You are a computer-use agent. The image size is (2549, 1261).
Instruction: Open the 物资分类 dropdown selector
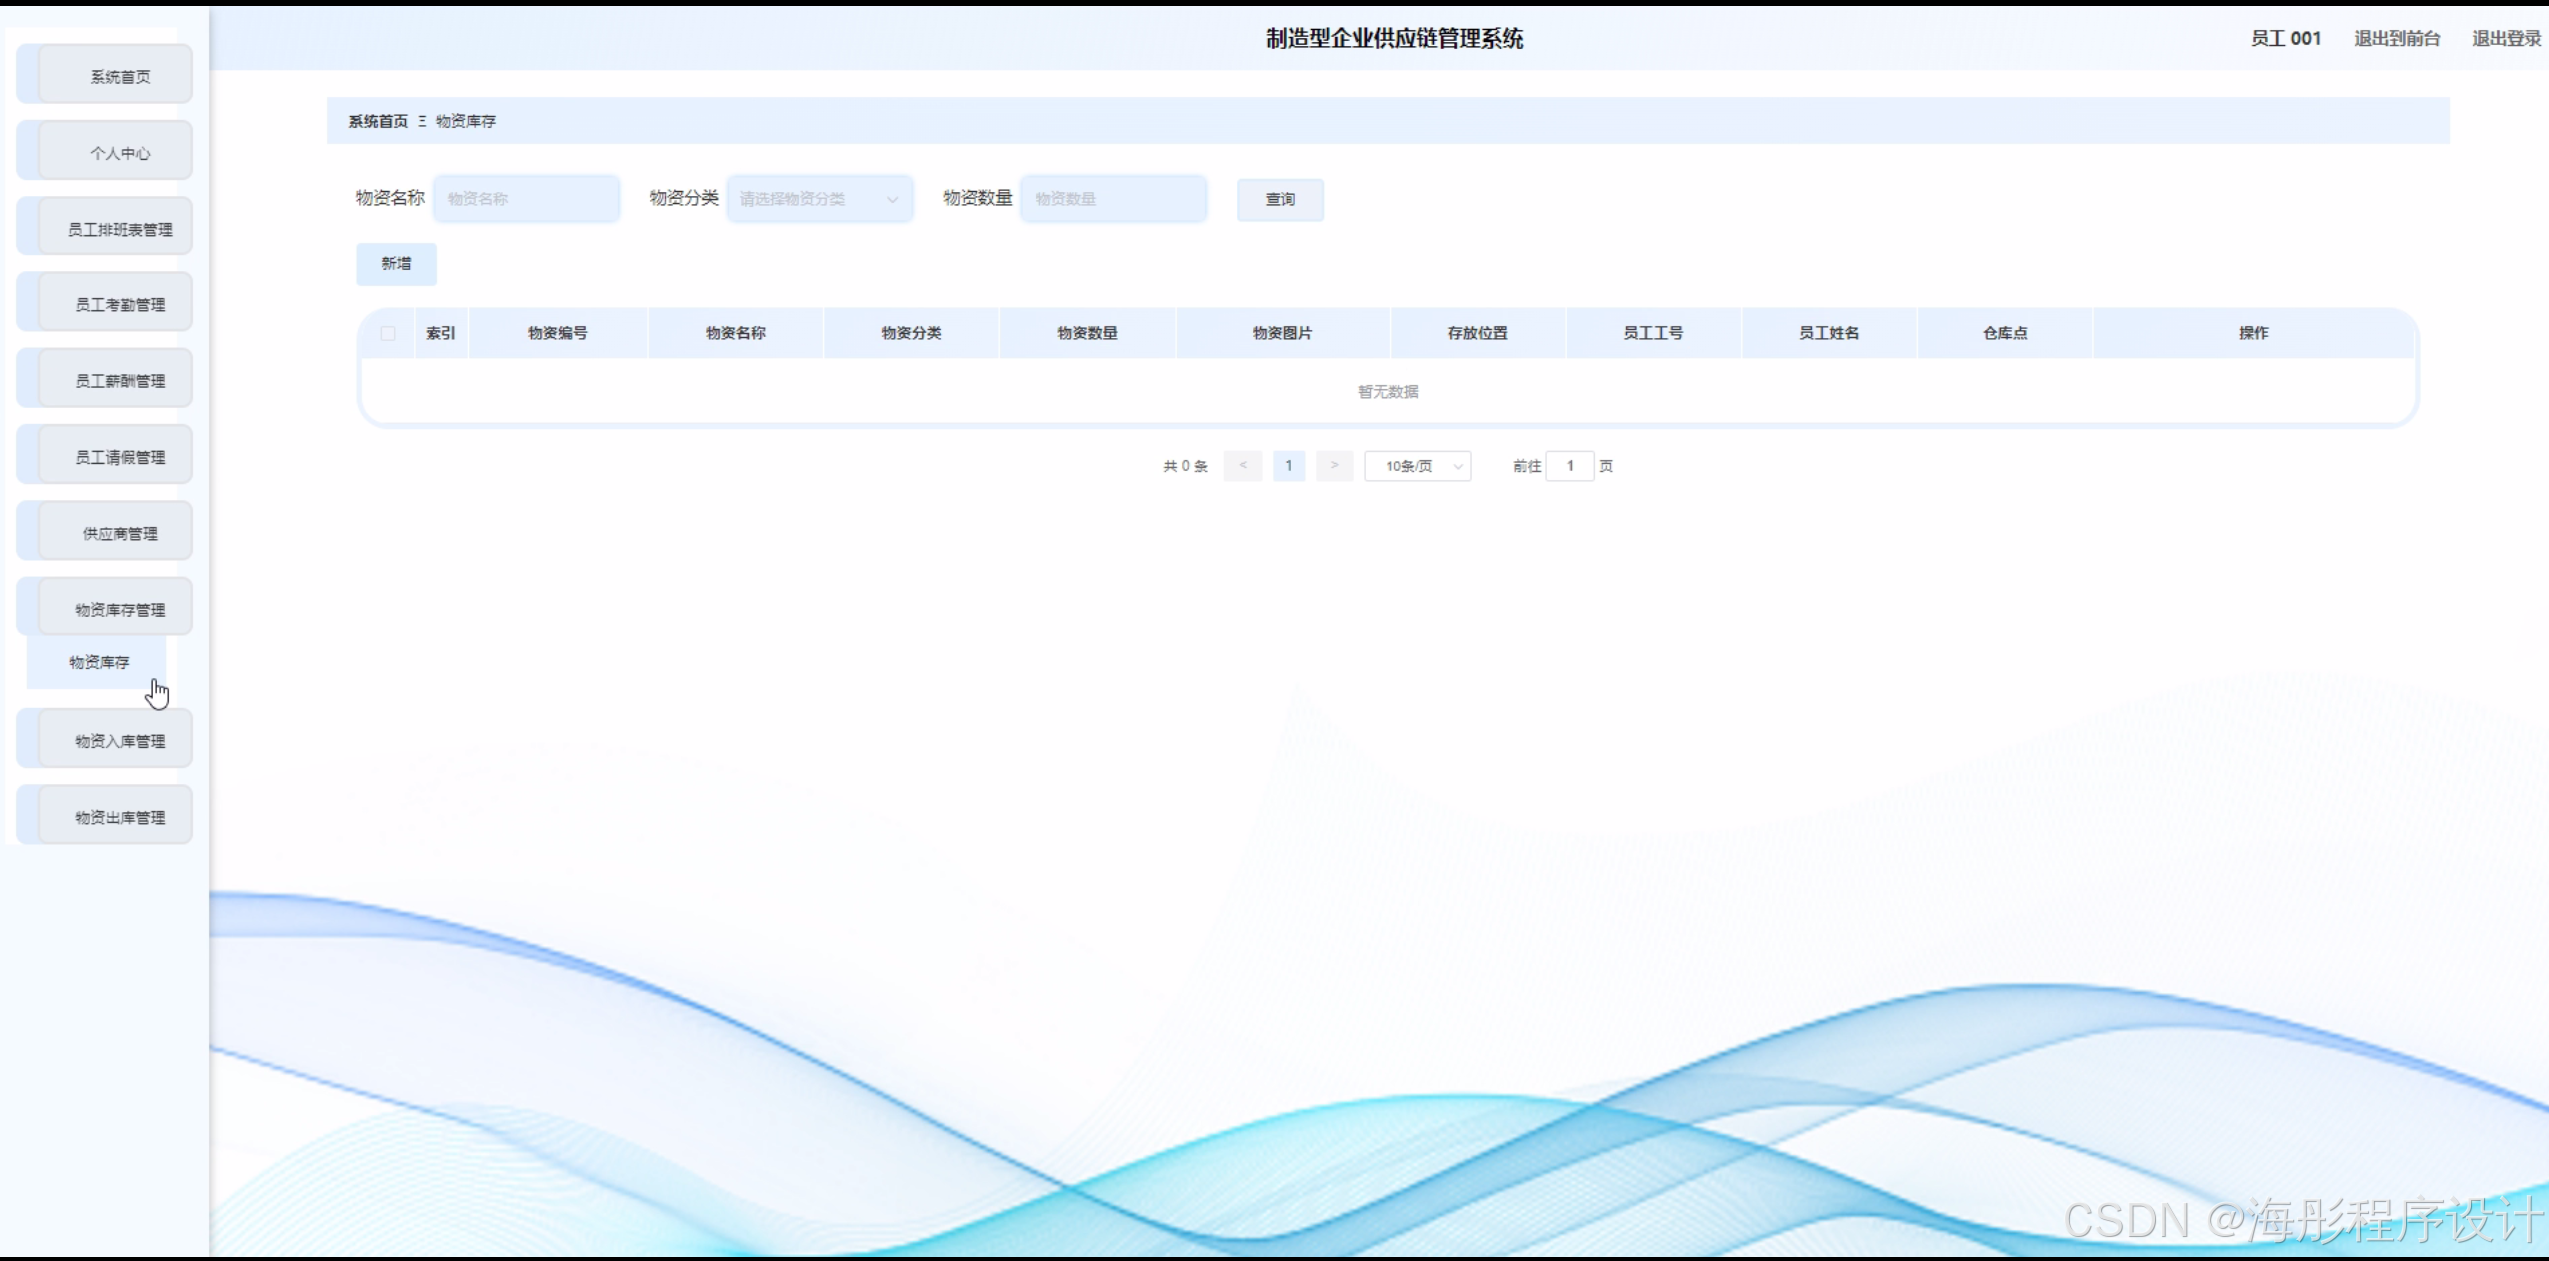click(819, 199)
